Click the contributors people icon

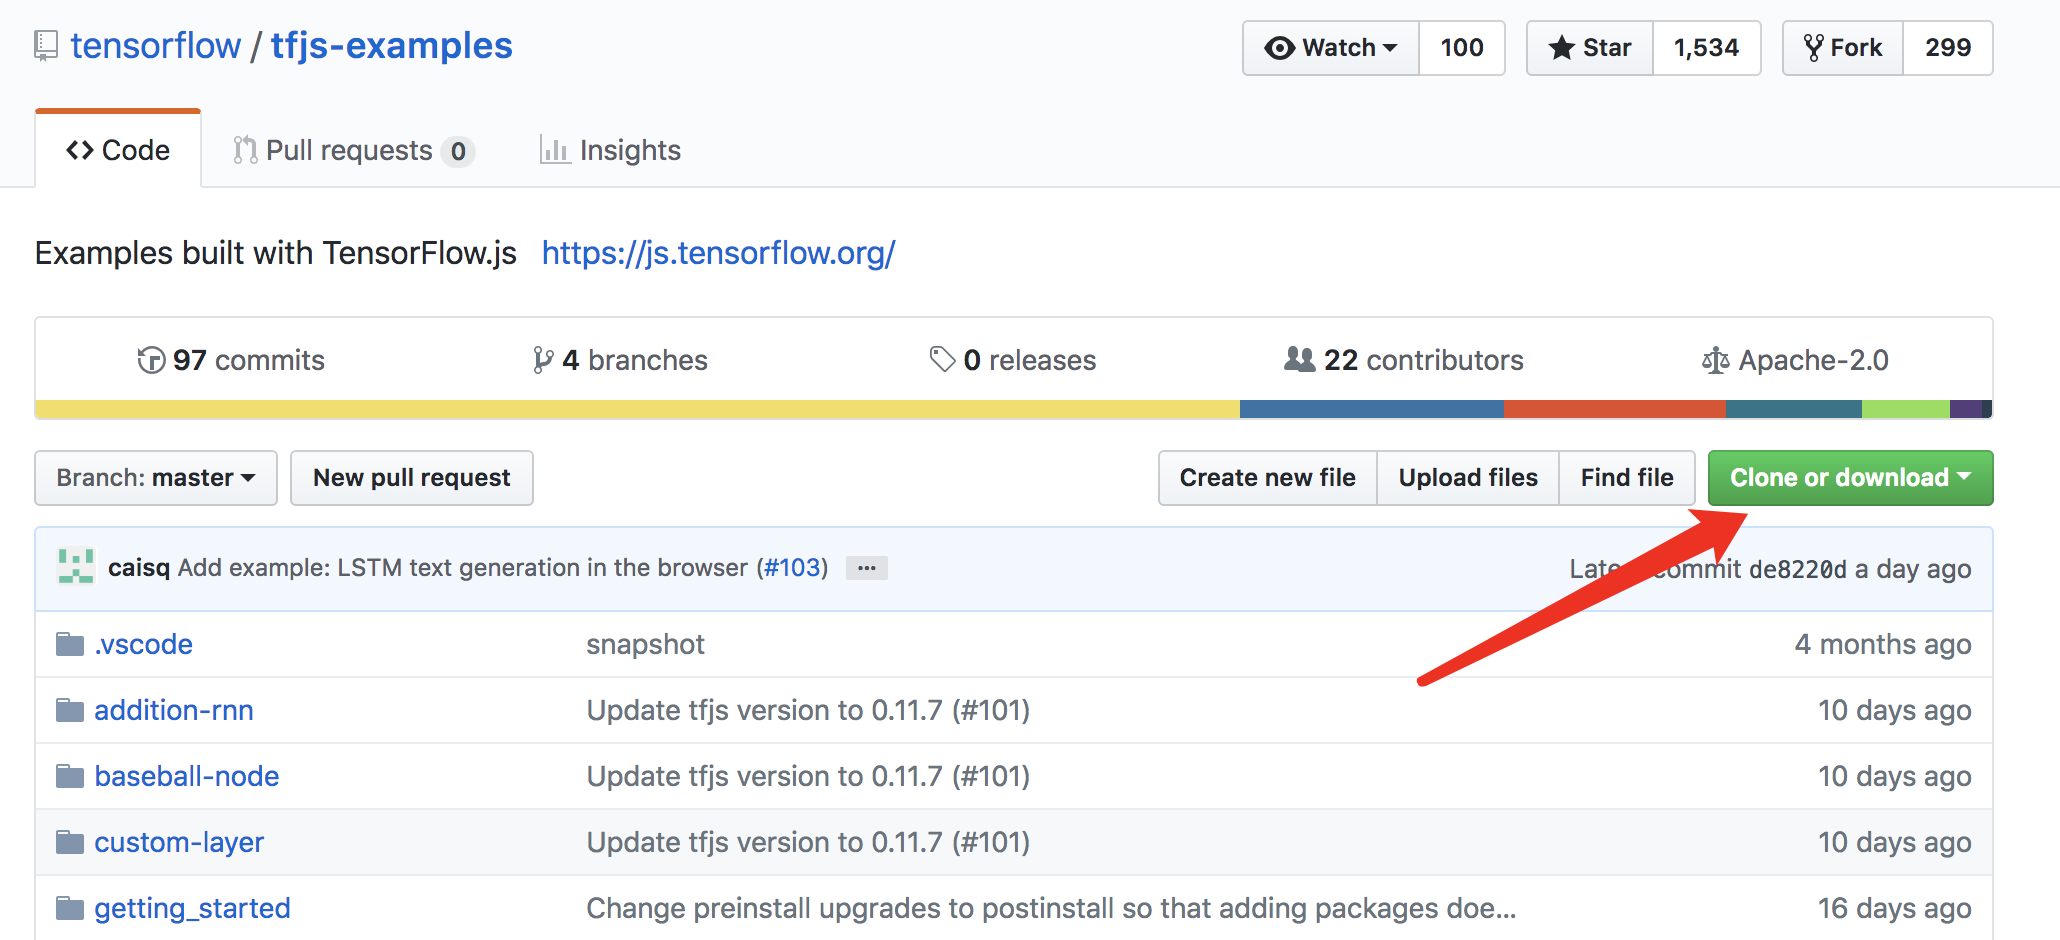pos(1299,359)
